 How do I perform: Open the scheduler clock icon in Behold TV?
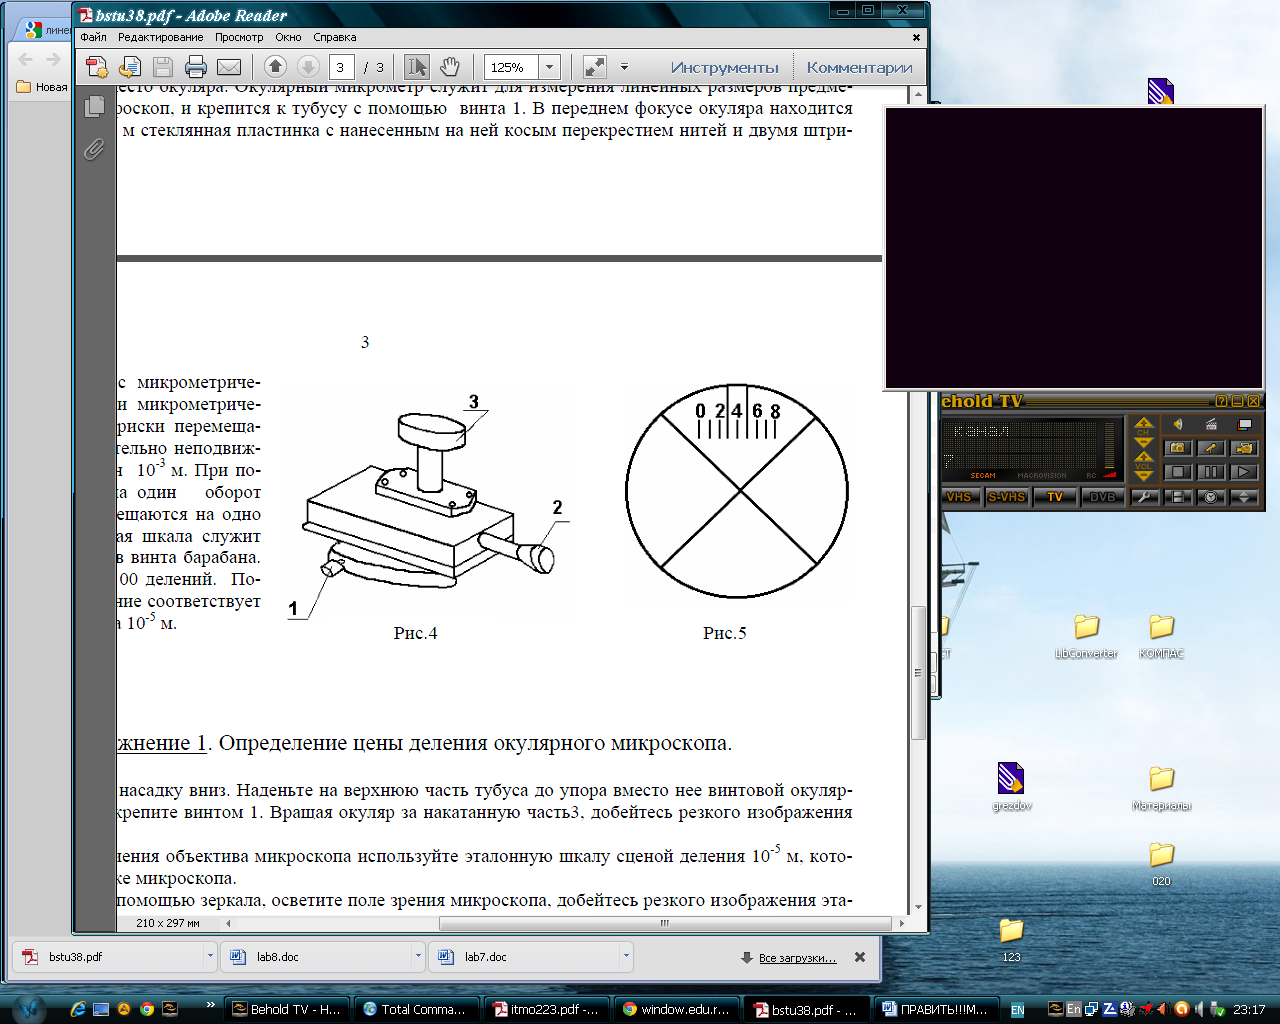pos(1211,497)
